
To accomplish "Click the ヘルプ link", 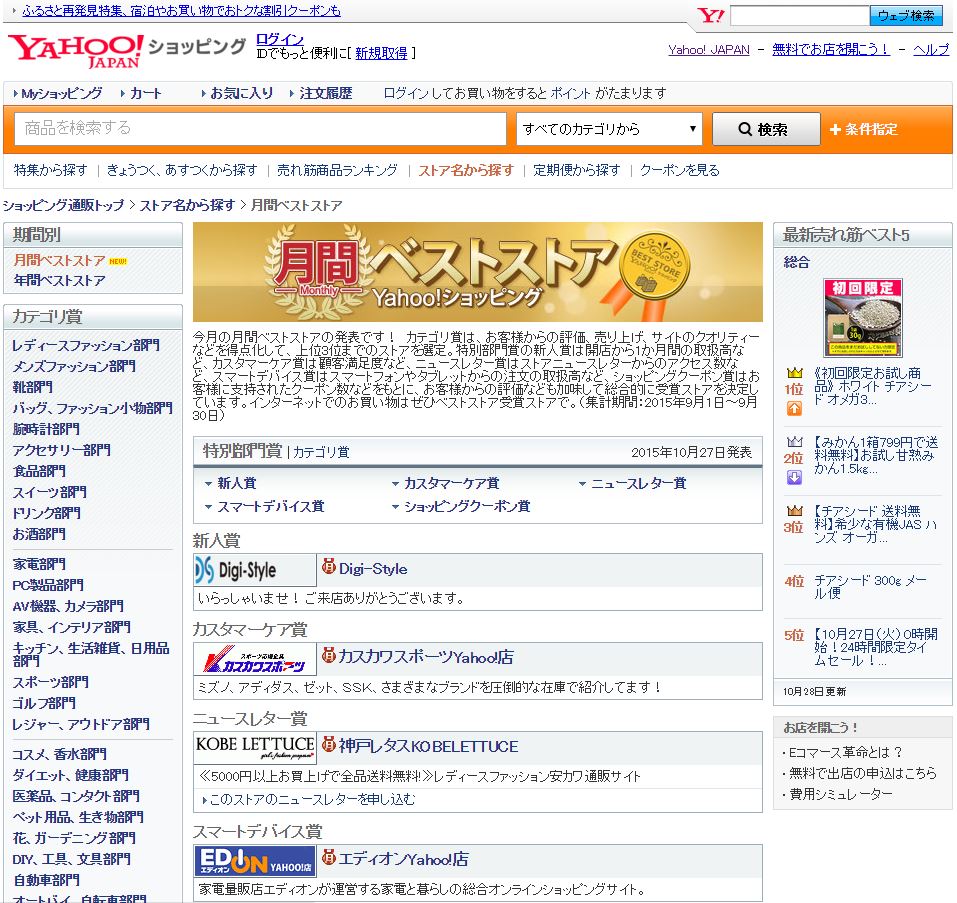I will click(x=931, y=49).
